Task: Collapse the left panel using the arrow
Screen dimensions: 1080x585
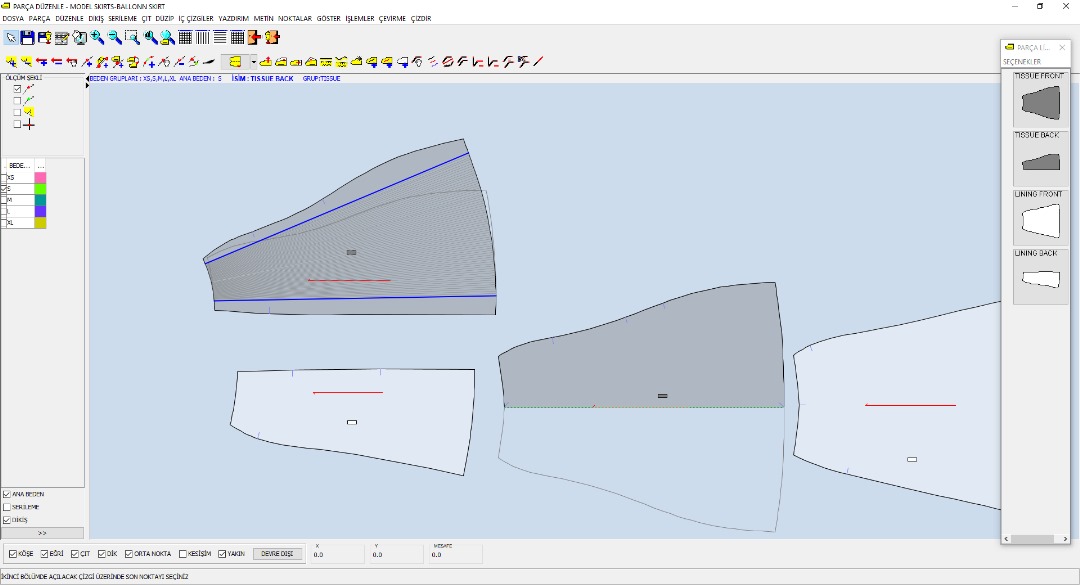Action: click(88, 77)
